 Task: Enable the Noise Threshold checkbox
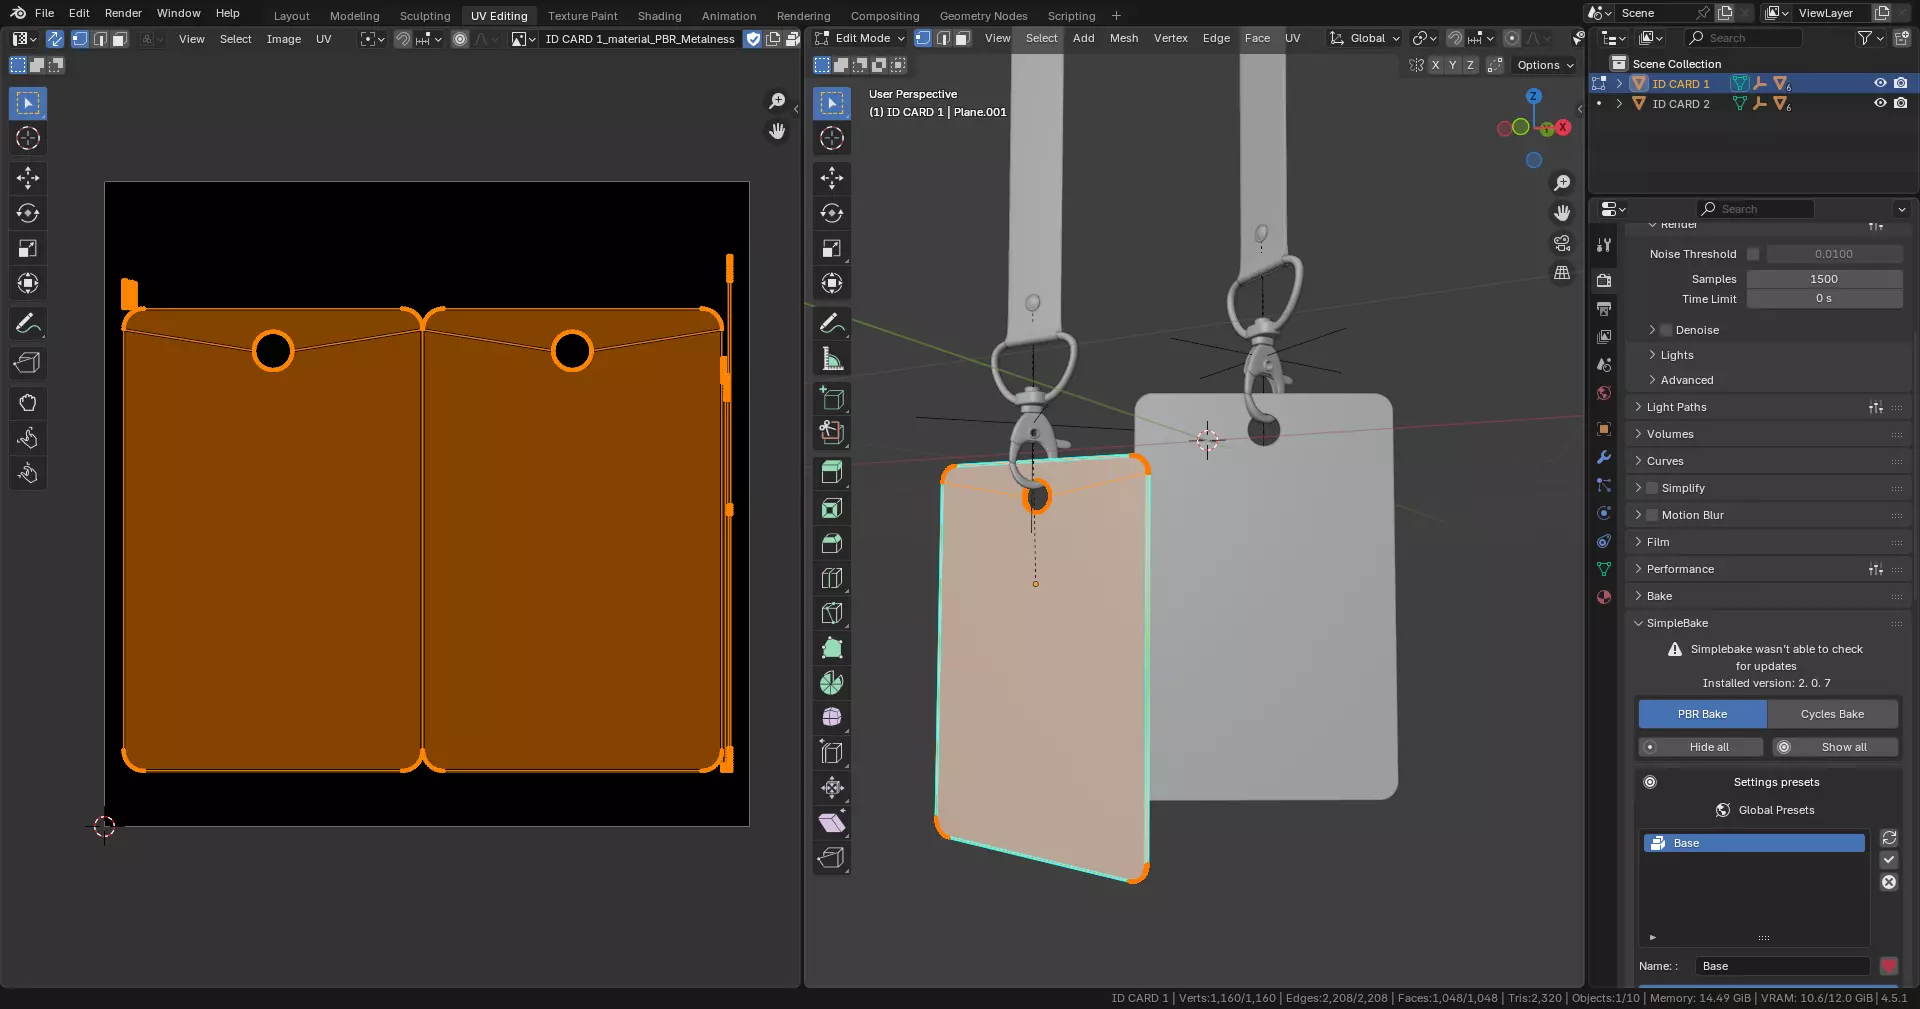tap(1753, 254)
